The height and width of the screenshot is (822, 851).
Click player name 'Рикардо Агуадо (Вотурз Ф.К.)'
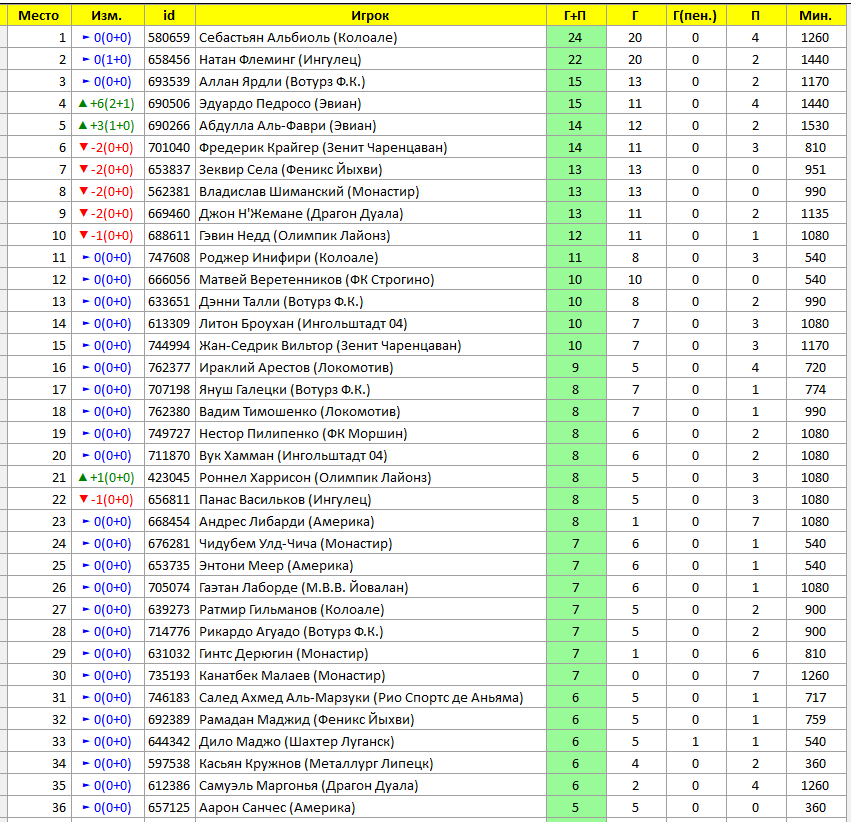[x=291, y=632]
